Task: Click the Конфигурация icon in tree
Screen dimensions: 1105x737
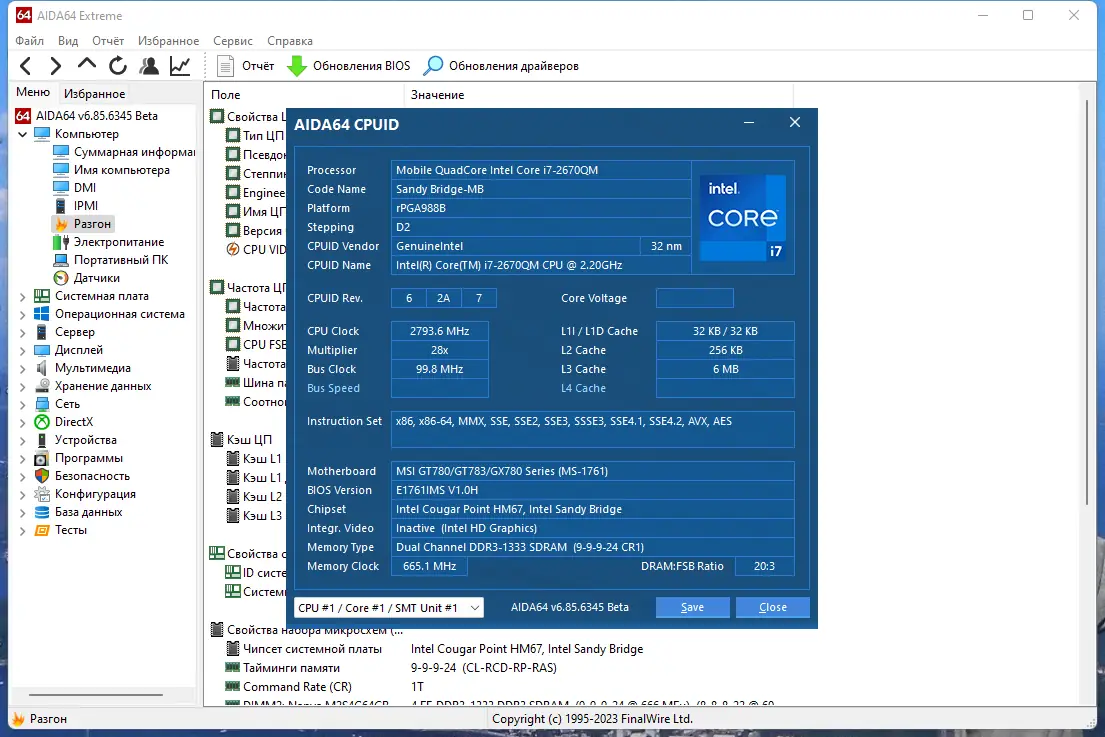Action: (42, 494)
